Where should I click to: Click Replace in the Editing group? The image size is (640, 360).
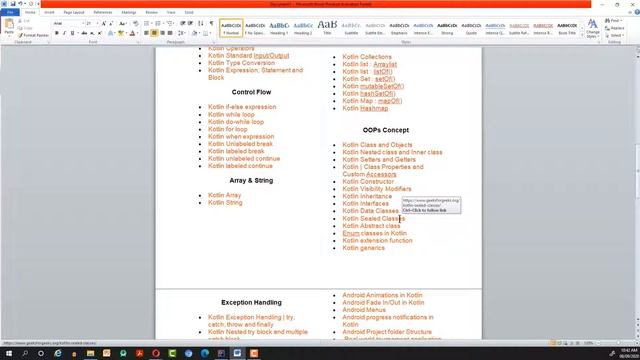(615, 28)
